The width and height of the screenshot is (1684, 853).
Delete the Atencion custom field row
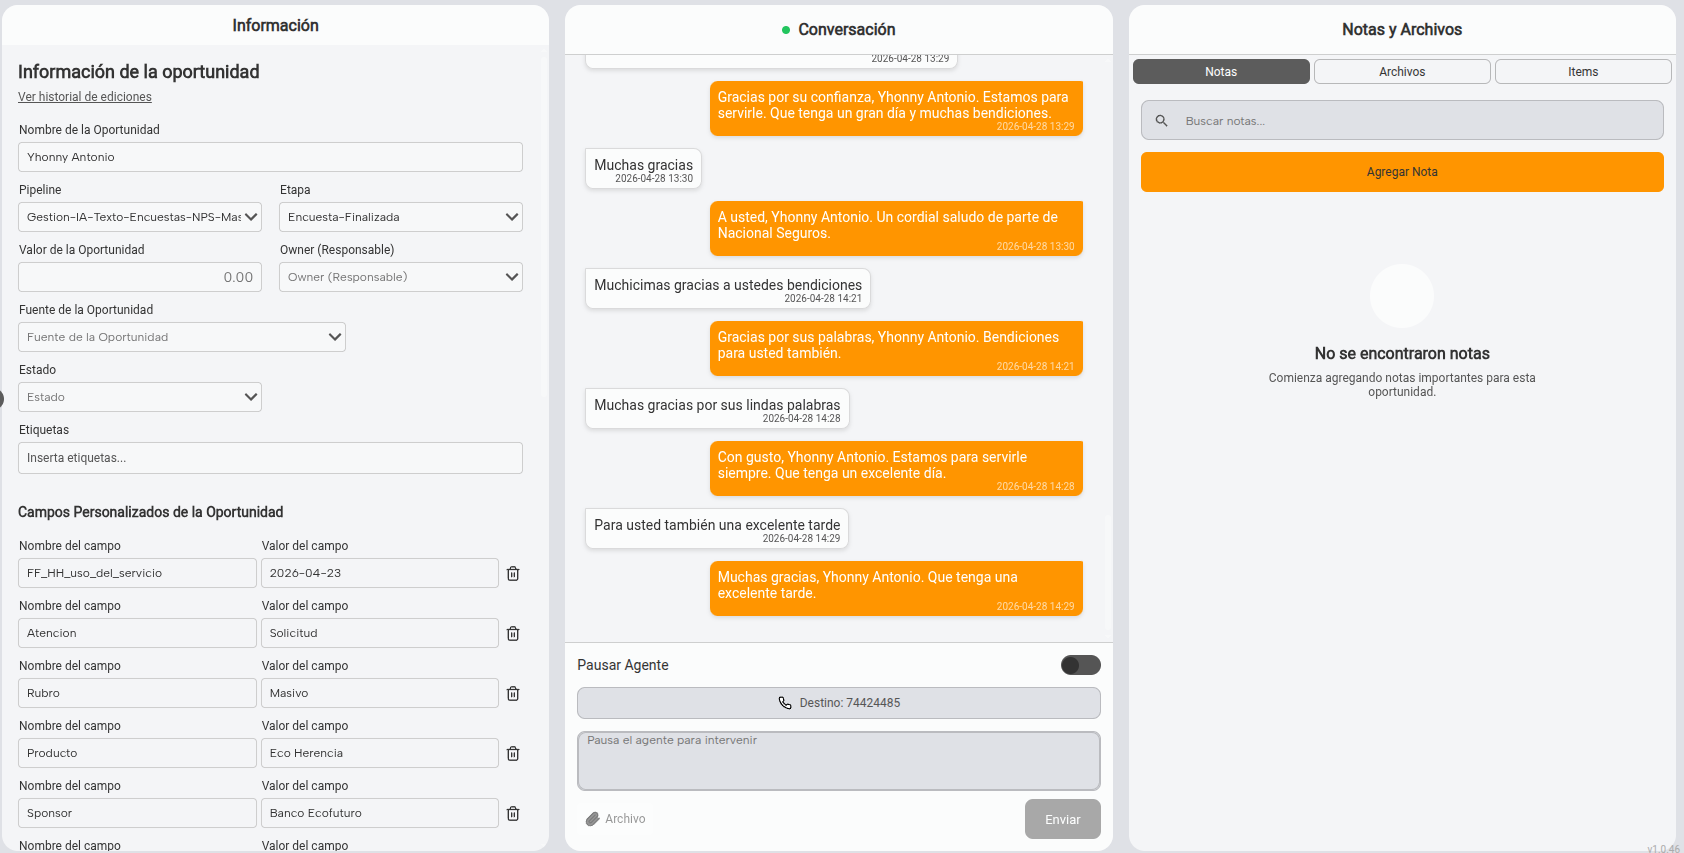point(513,633)
